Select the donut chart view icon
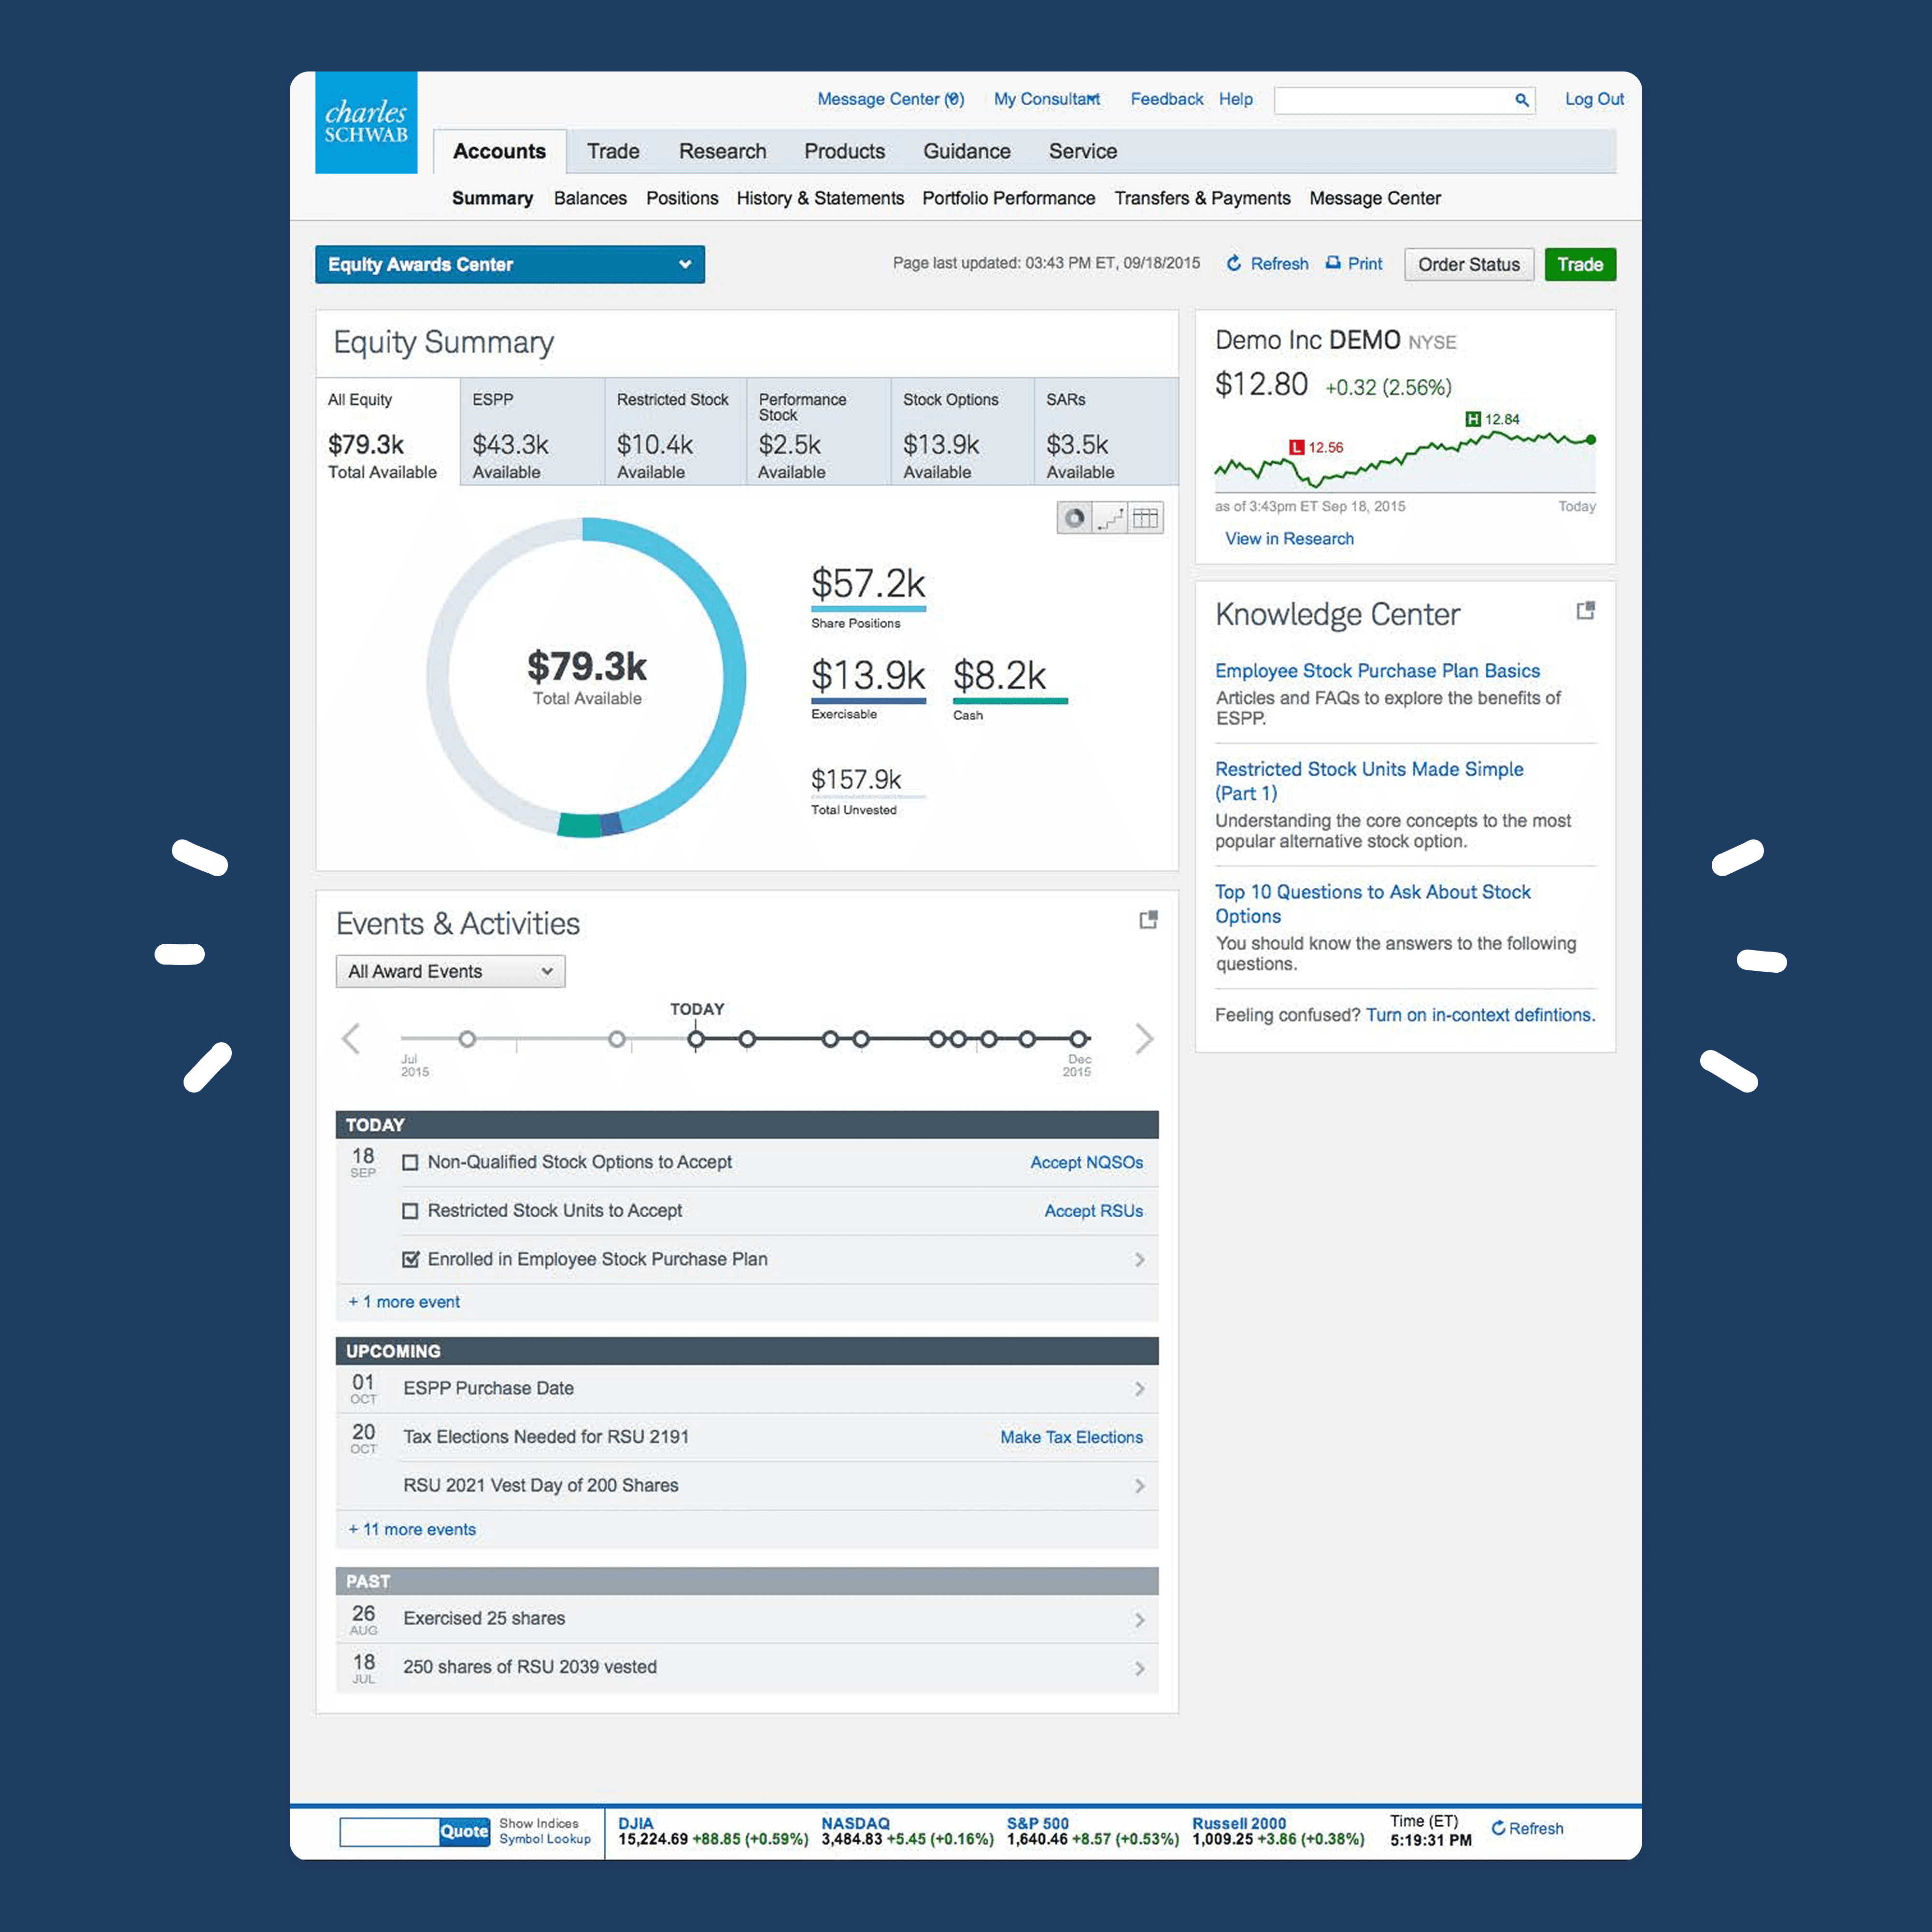 point(1074,518)
